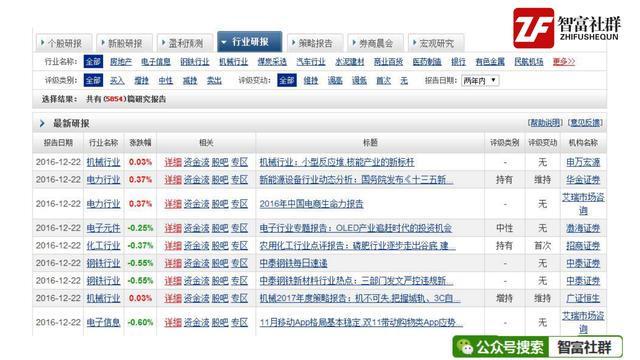The image size is (640, 360).
Task: Filter rating change by 调低
Action: coord(360,80)
